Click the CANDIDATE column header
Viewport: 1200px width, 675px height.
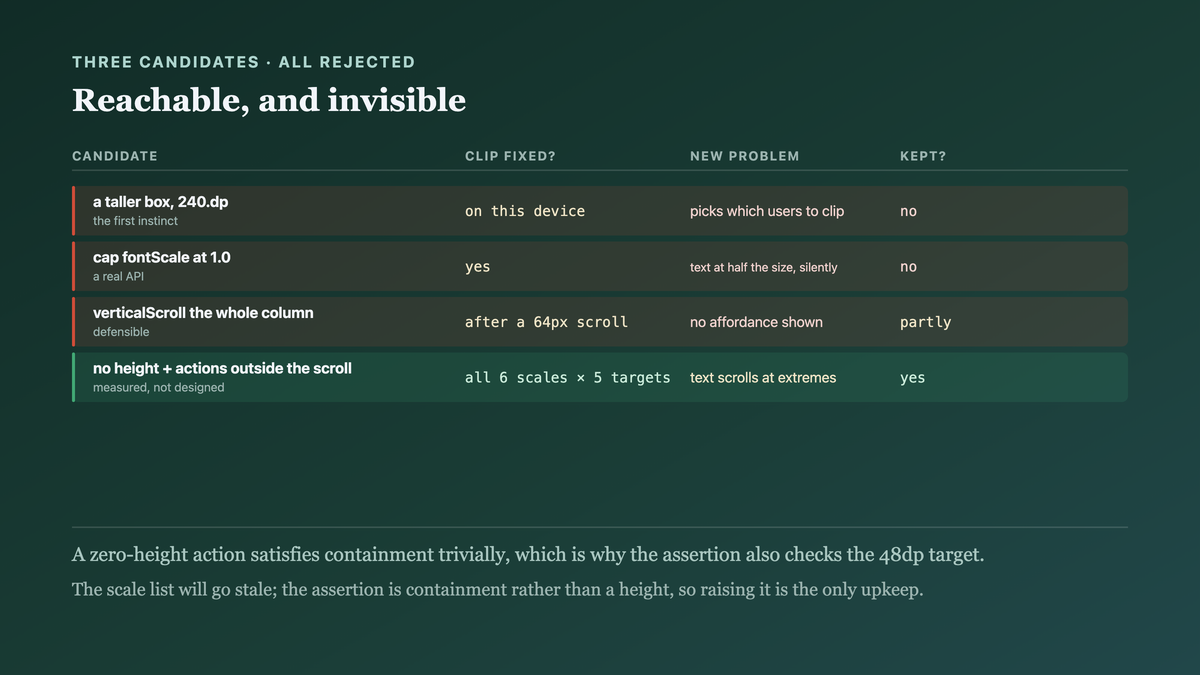(115, 156)
